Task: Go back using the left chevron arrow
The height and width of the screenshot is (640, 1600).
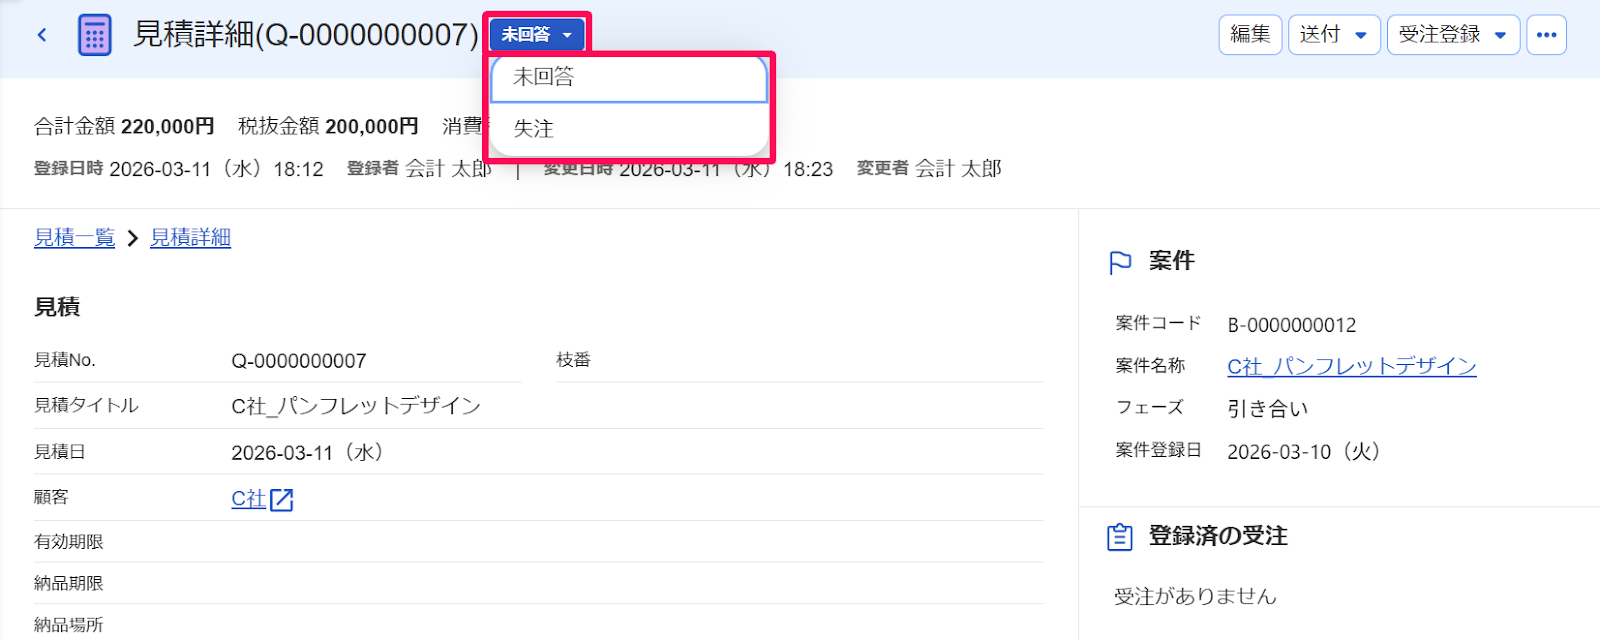Action: 42,35
